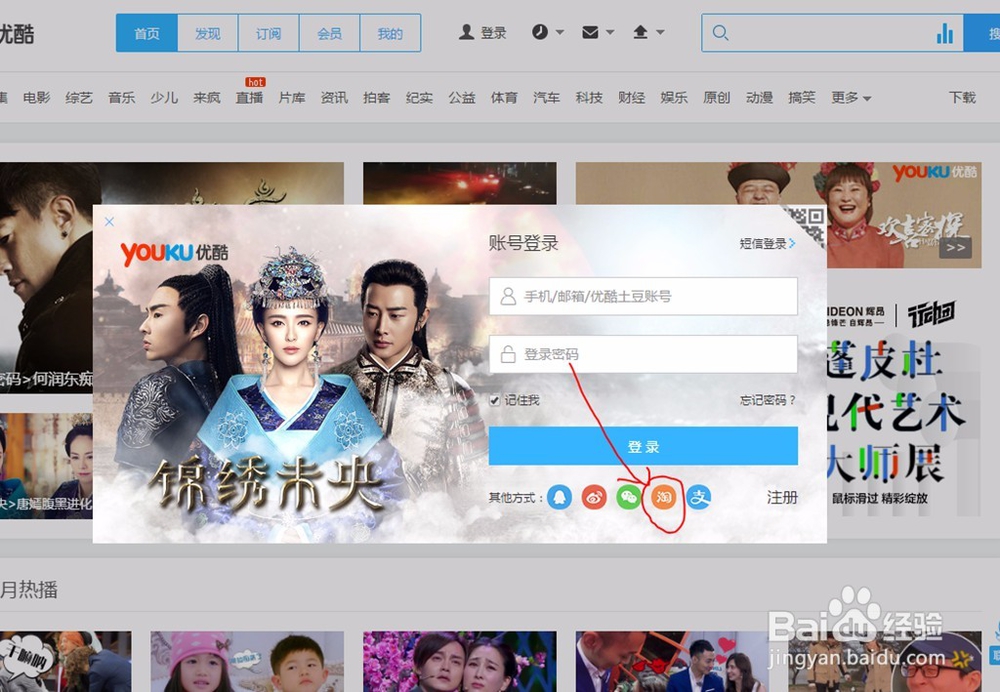Open the 资讯 category
The image size is (1000, 692).
(334, 98)
